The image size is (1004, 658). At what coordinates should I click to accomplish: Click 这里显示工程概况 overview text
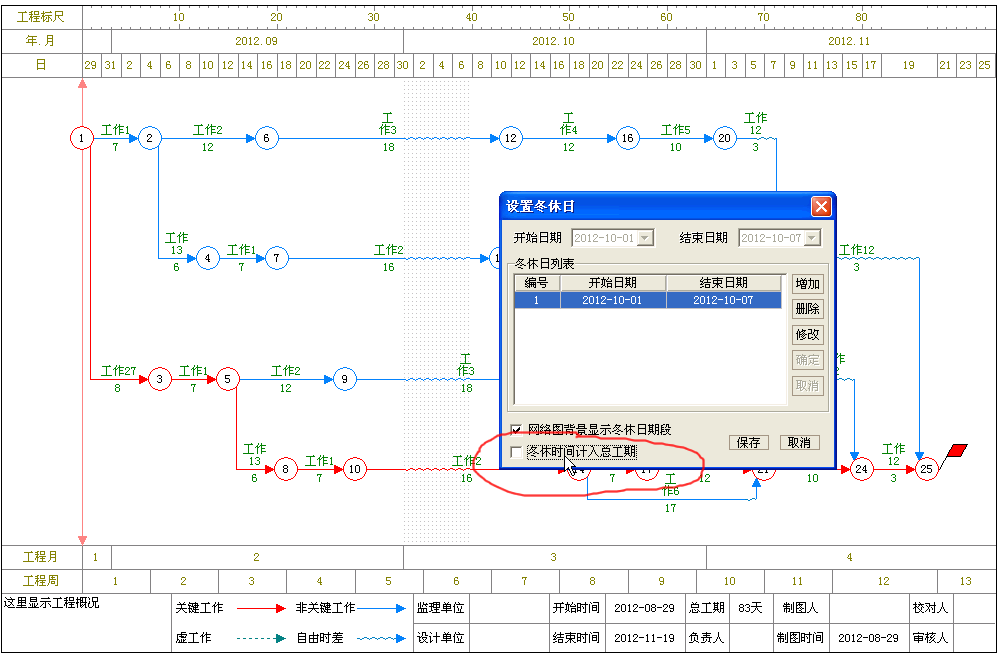(51, 603)
